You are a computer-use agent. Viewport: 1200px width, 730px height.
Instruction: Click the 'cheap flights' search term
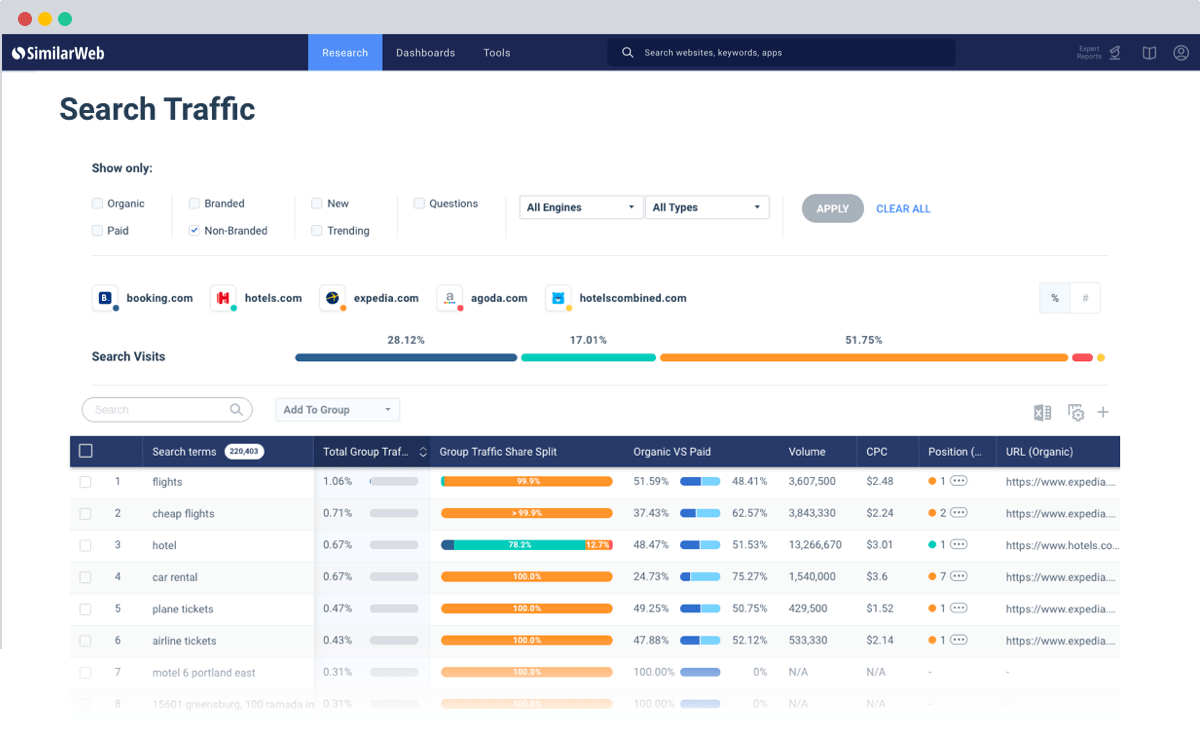(183, 513)
